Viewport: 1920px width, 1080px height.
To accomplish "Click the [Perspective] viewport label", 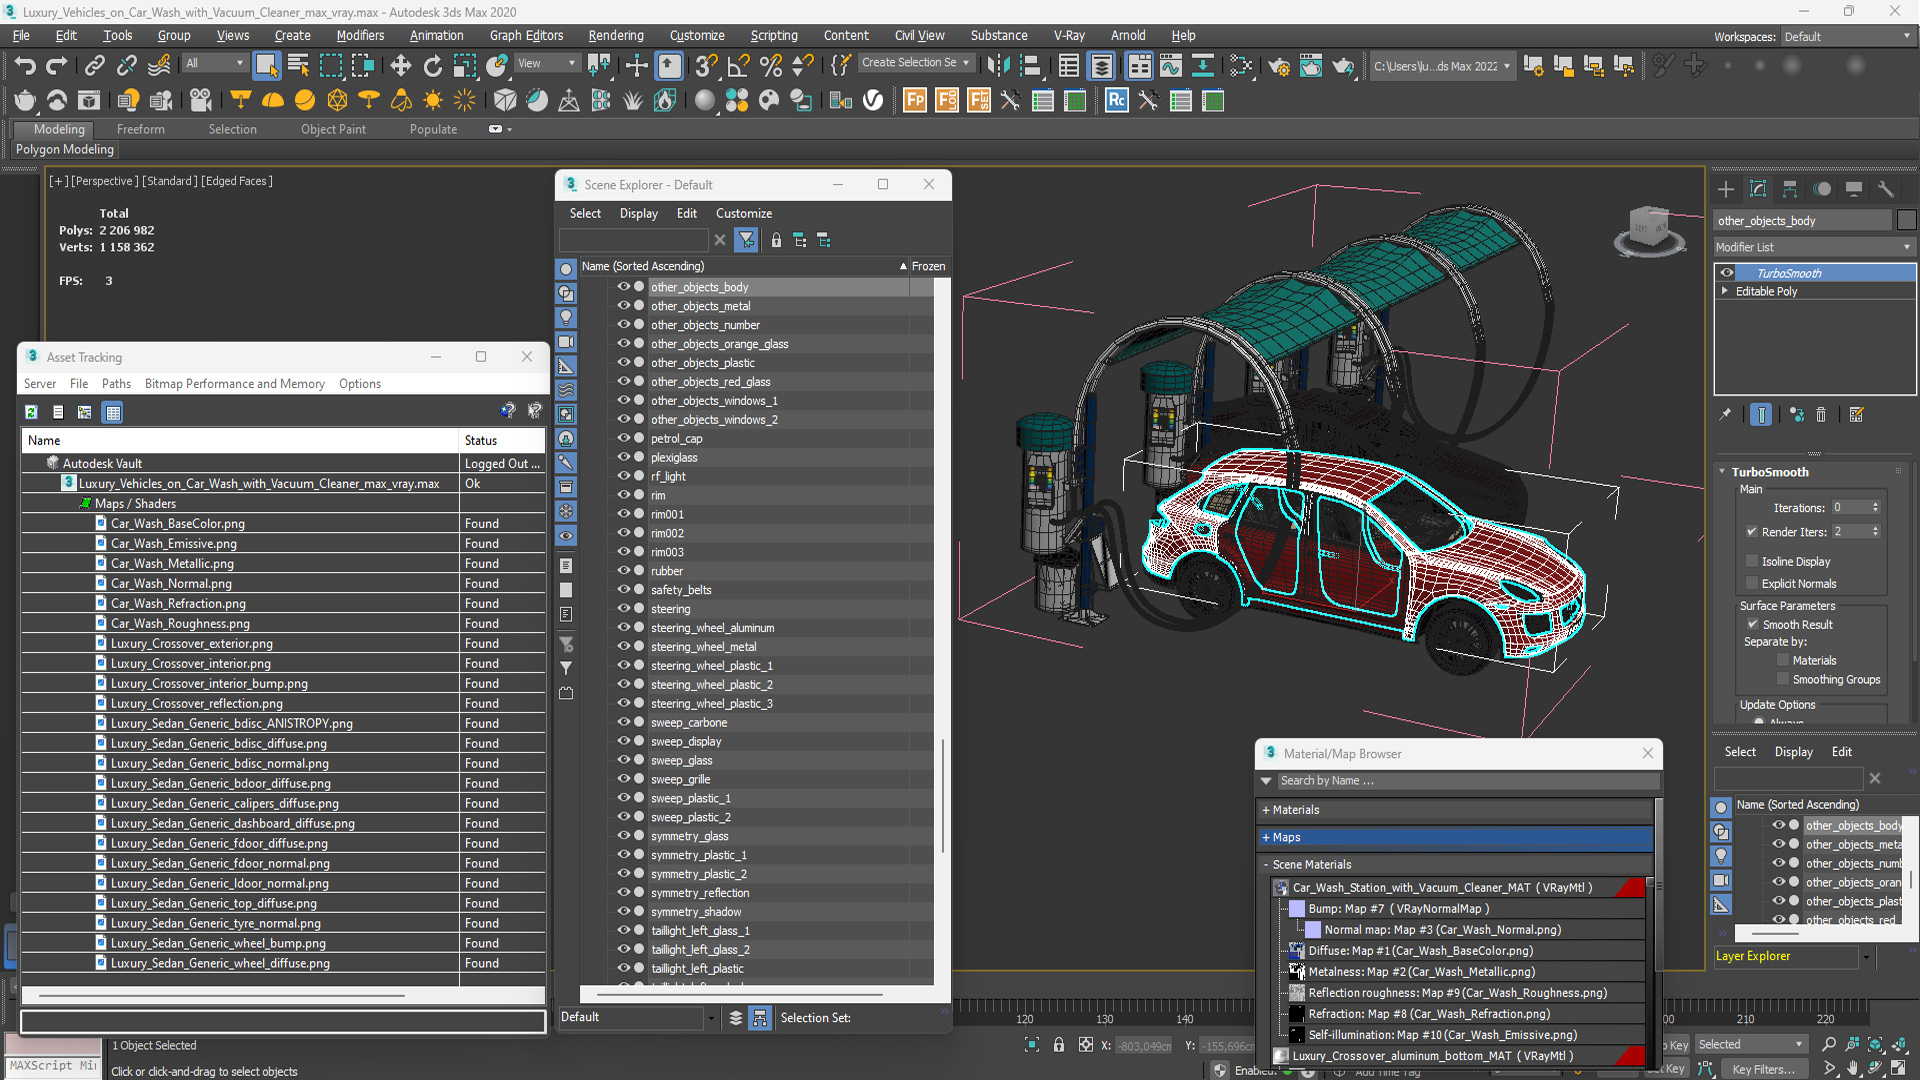I will [104, 181].
